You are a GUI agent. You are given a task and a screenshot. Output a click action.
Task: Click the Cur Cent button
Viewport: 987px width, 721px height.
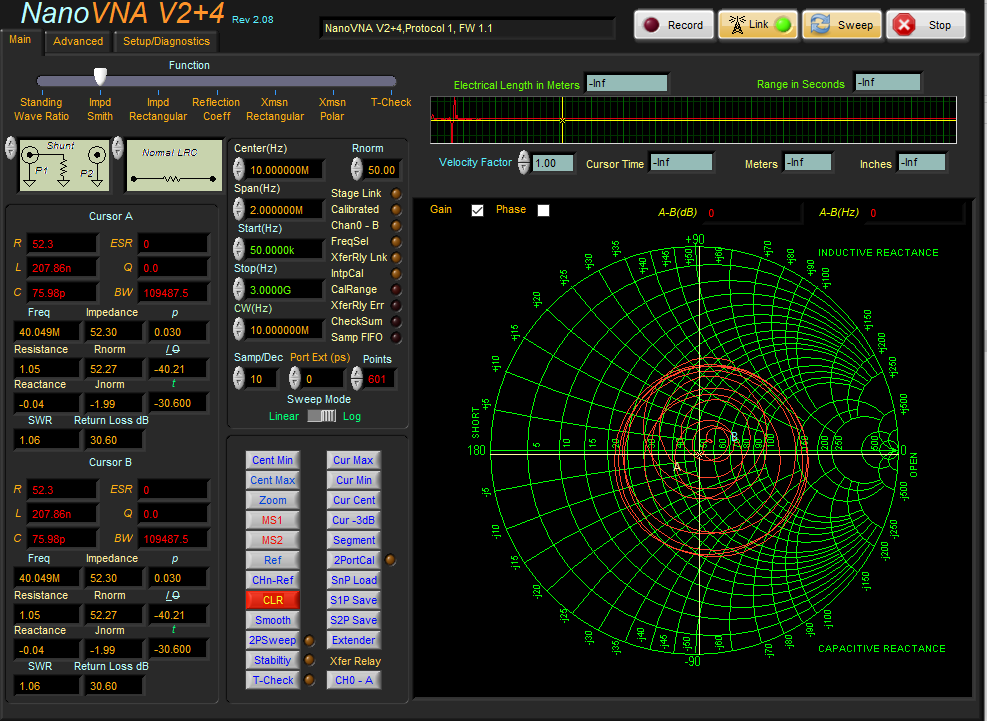coord(354,500)
